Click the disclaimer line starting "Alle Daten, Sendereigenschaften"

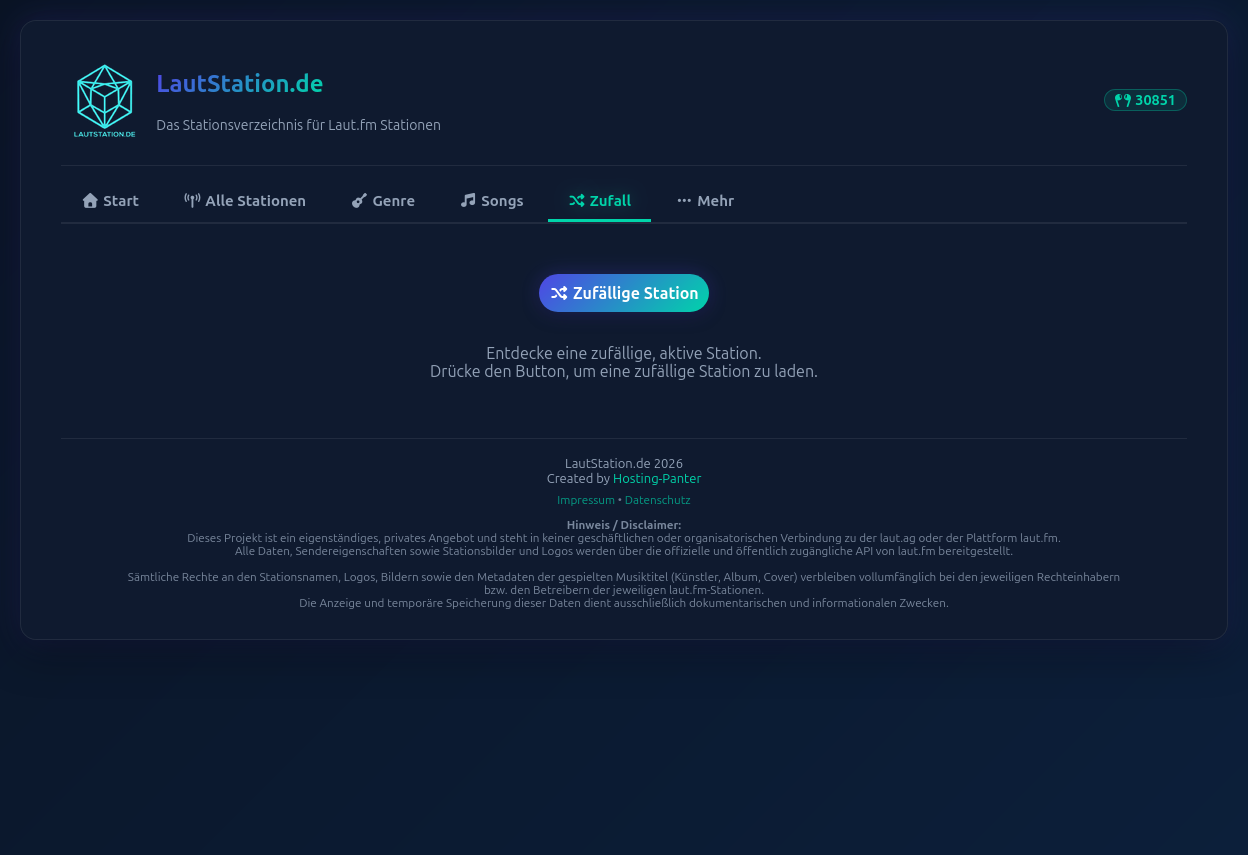(624, 551)
